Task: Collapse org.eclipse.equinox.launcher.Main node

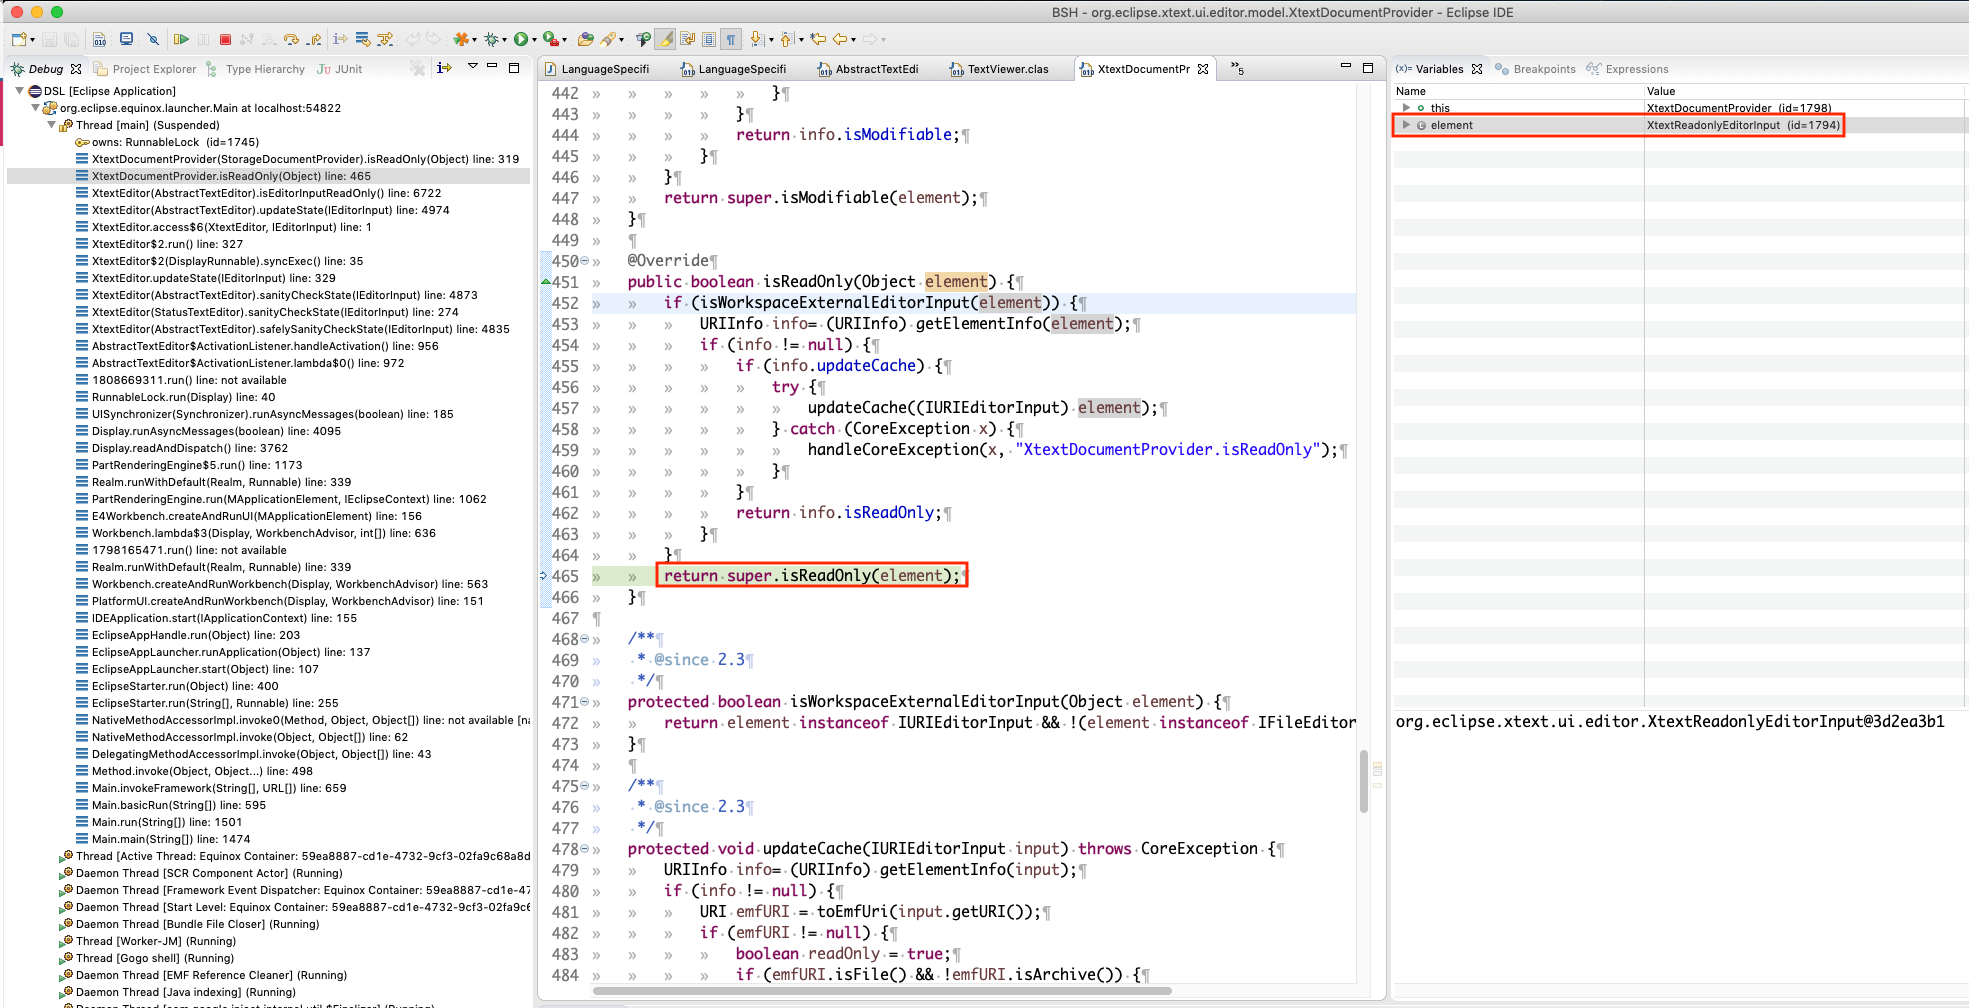Action: pos(36,108)
